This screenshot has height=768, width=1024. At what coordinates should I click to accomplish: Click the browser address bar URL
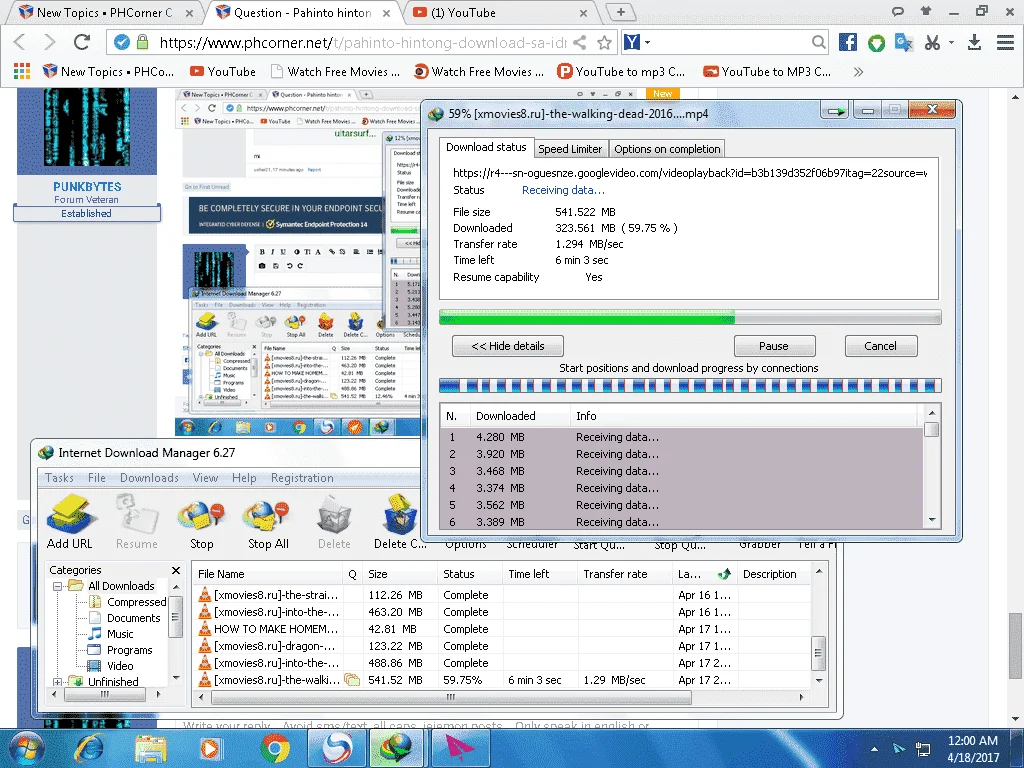coord(362,43)
